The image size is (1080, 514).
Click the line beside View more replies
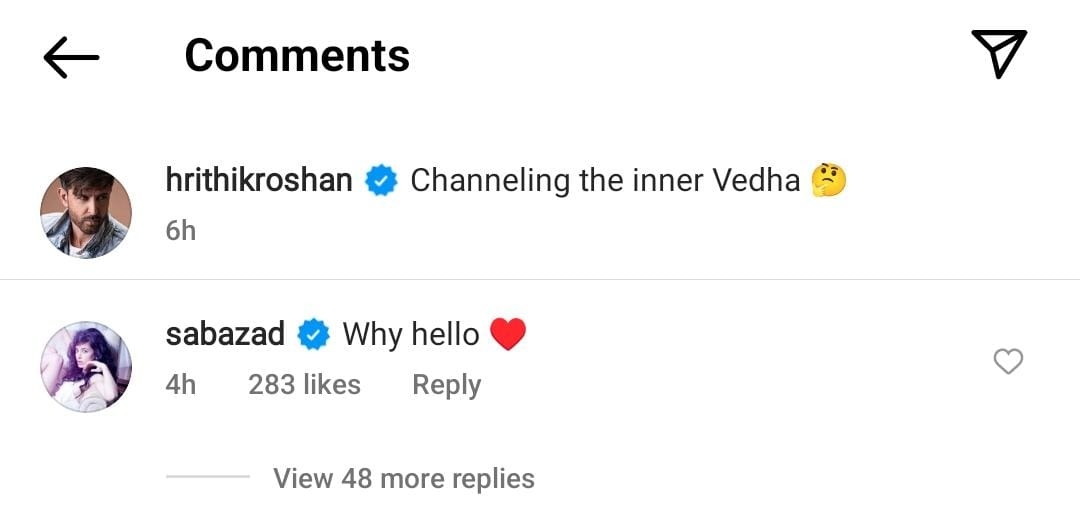click(x=207, y=477)
